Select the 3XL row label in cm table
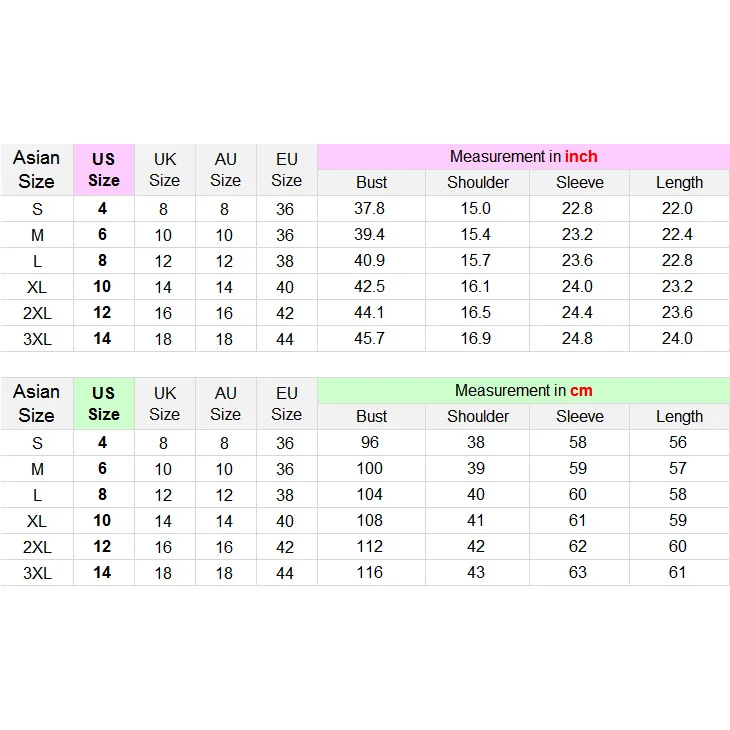The height and width of the screenshot is (730, 730). point(37,572)
